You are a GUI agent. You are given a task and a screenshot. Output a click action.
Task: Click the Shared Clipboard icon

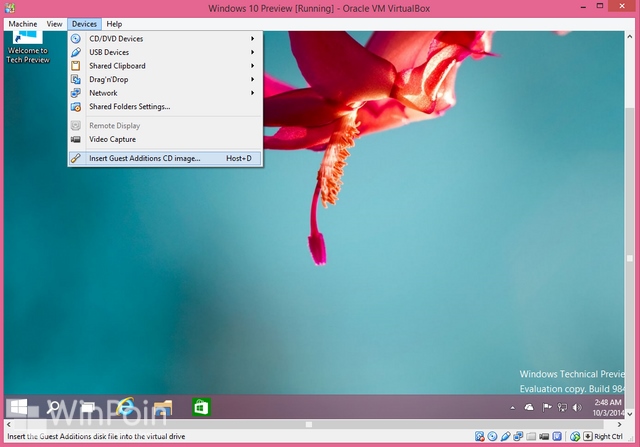point(76,66)
